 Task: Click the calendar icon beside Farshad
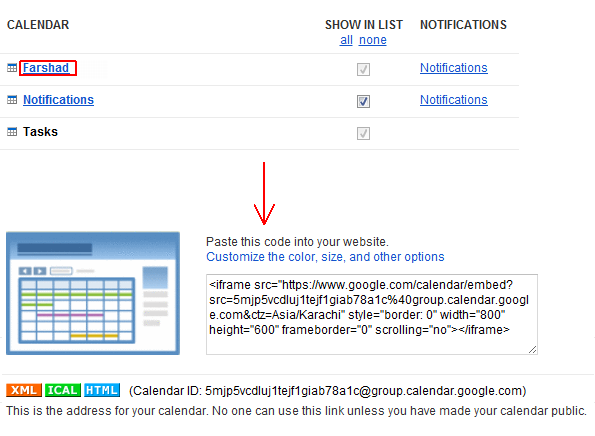pyautogui.click(x=12, y=68)
